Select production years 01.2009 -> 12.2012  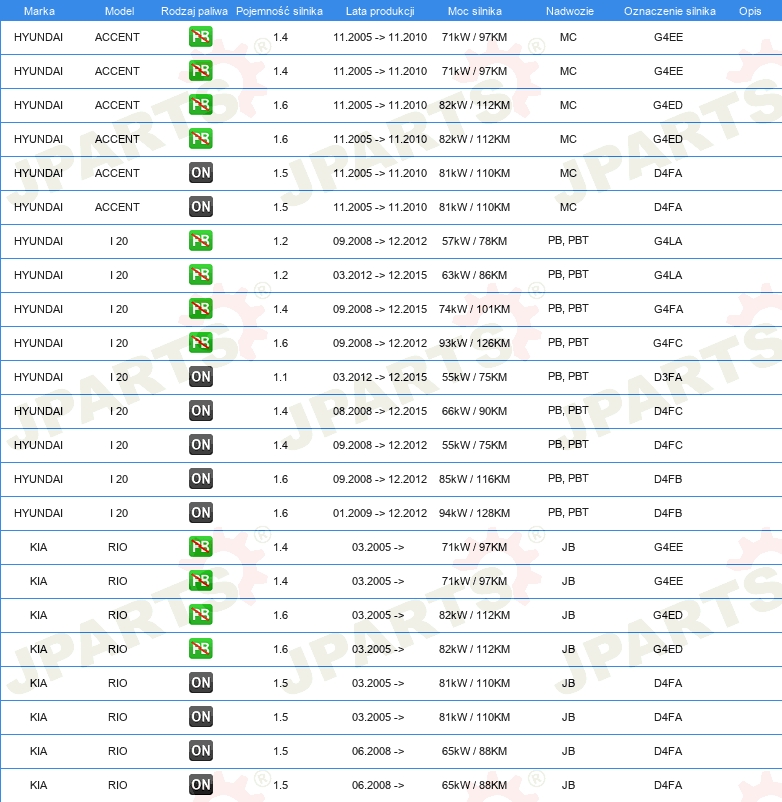coord(380,513)
